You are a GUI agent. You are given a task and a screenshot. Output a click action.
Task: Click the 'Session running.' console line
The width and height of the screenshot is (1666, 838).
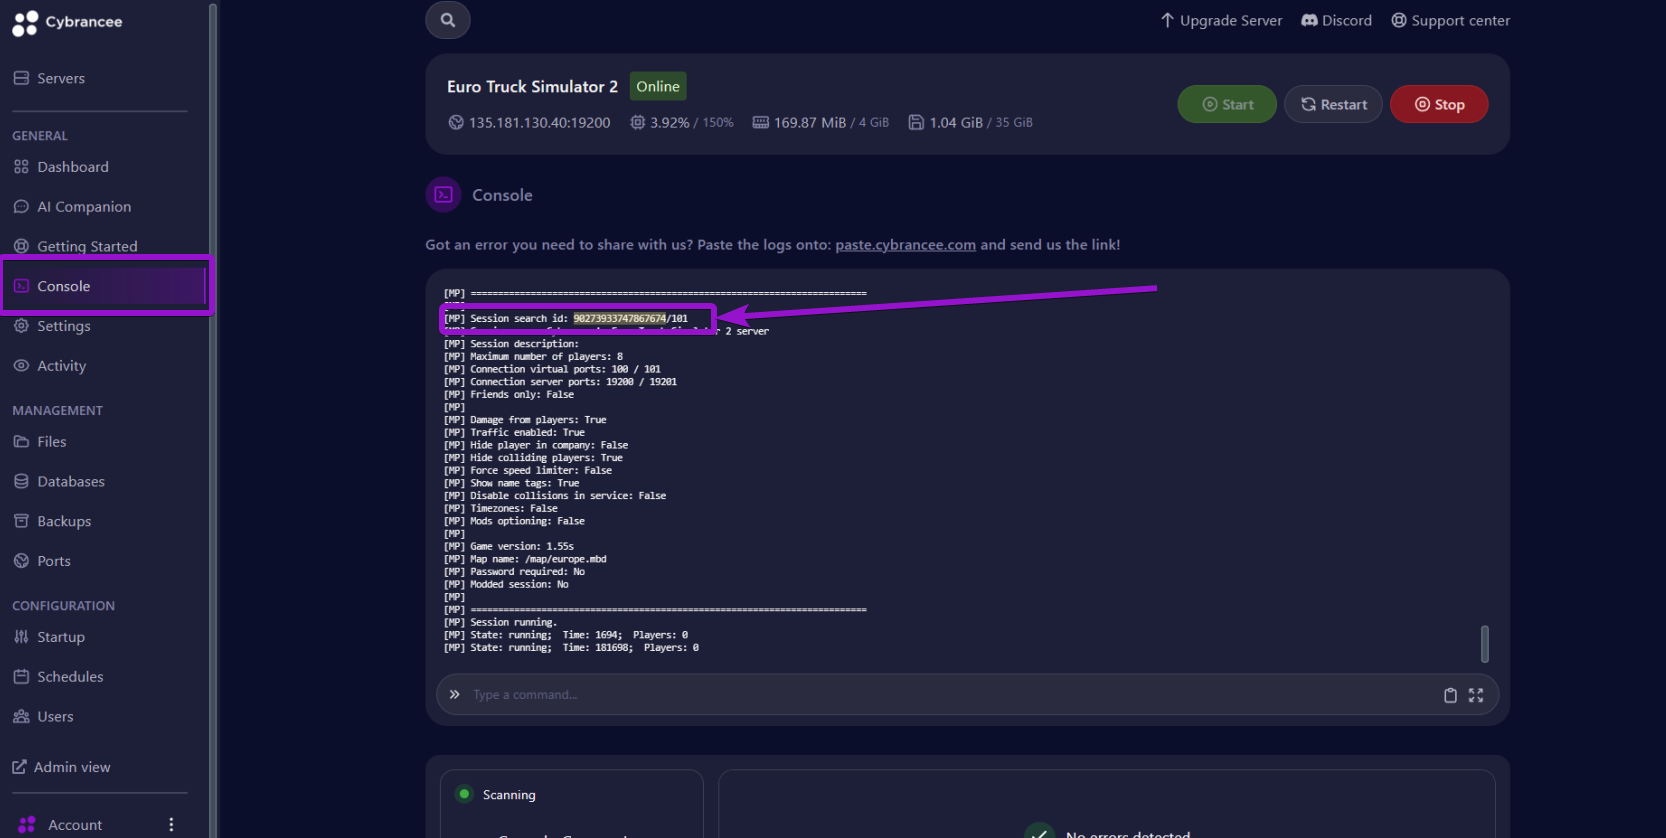point(500,623)
